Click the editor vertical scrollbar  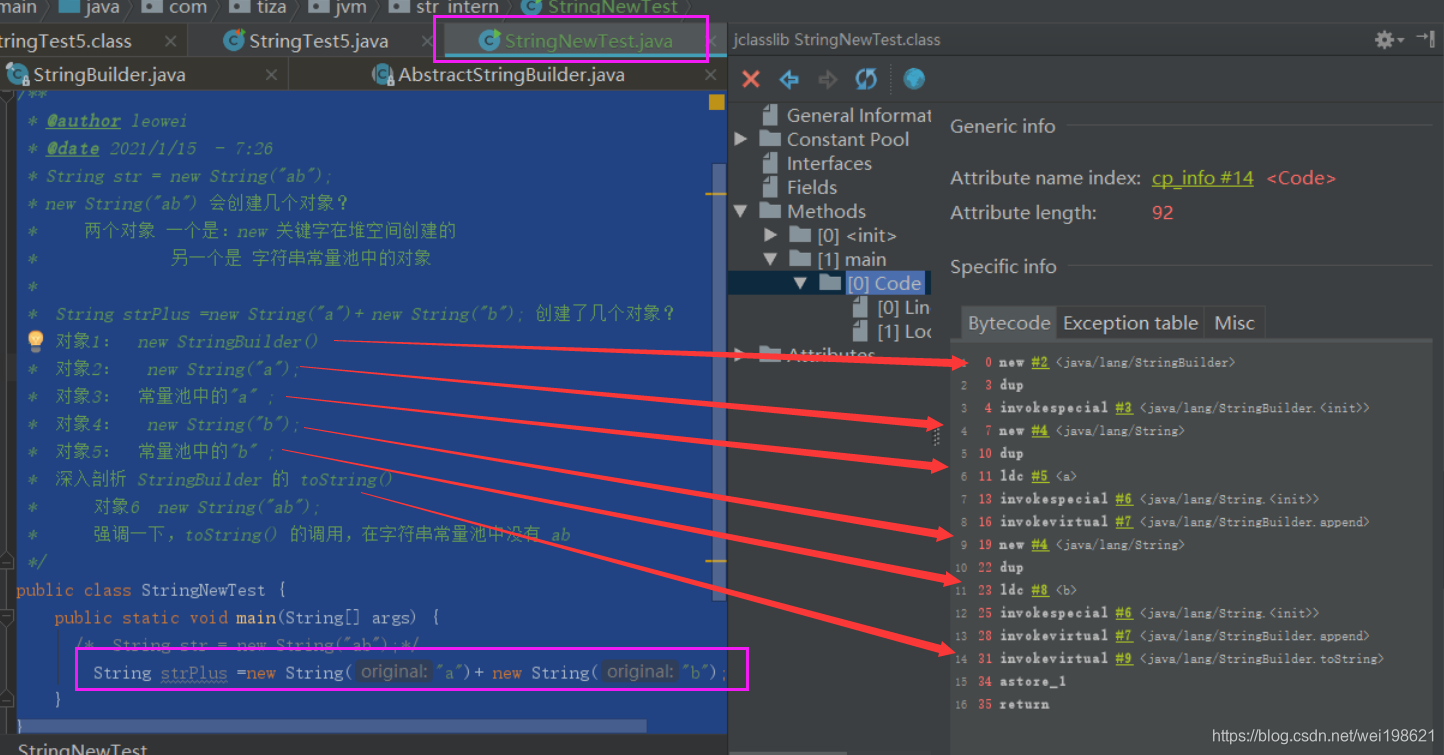(718, 380)
